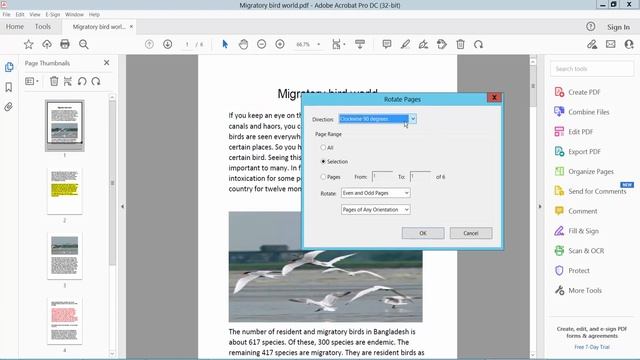Open the Direction dropdown
Viewport: 640px width, 360px height.
(x=378, y=119)
